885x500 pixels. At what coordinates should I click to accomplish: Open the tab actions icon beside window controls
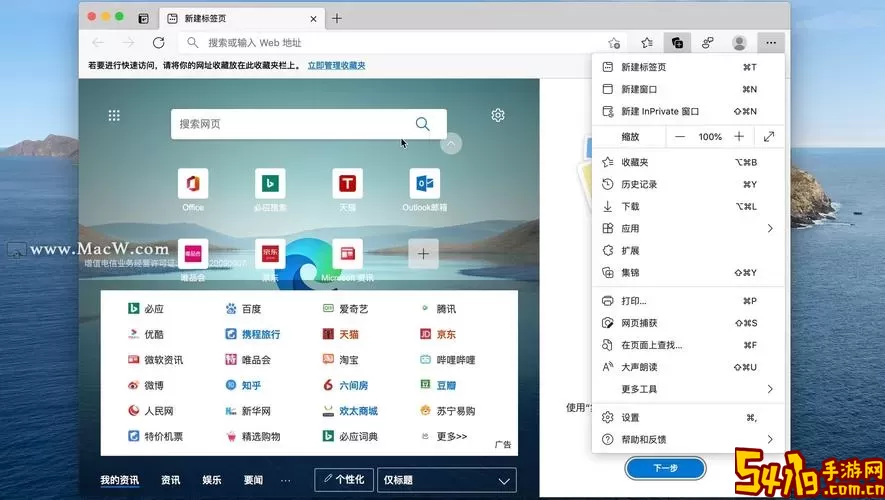(x=143, y=19)
